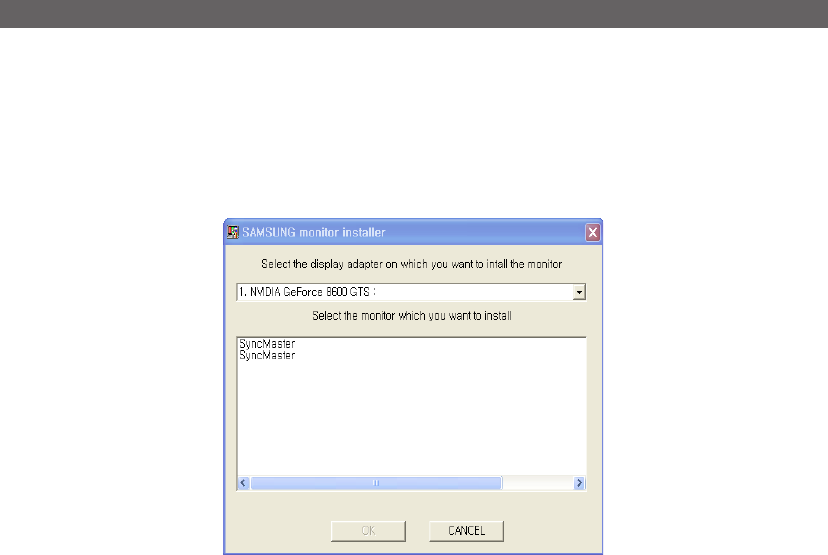828x555 pixels.
Task: Click the right arrow of the horizontal scrollbar
Action: [579, 483]
